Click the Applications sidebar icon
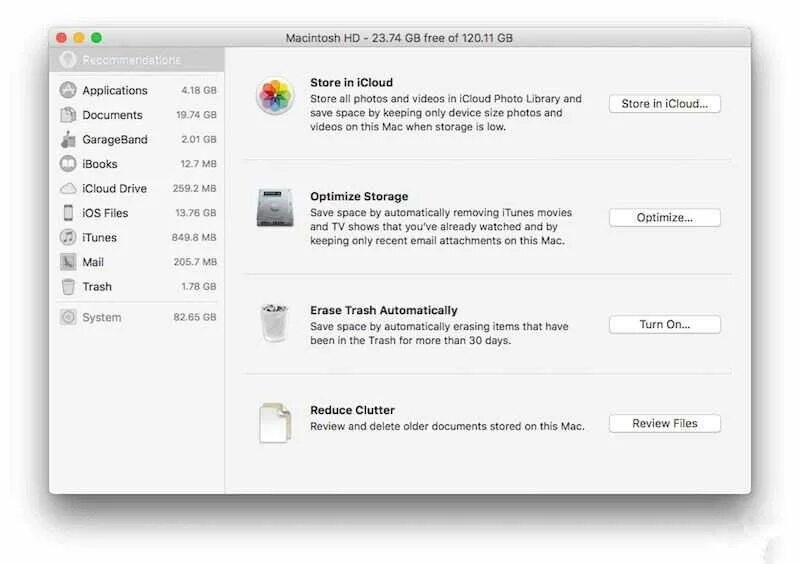Screen dimensions: 800x564 coord(68,90)
